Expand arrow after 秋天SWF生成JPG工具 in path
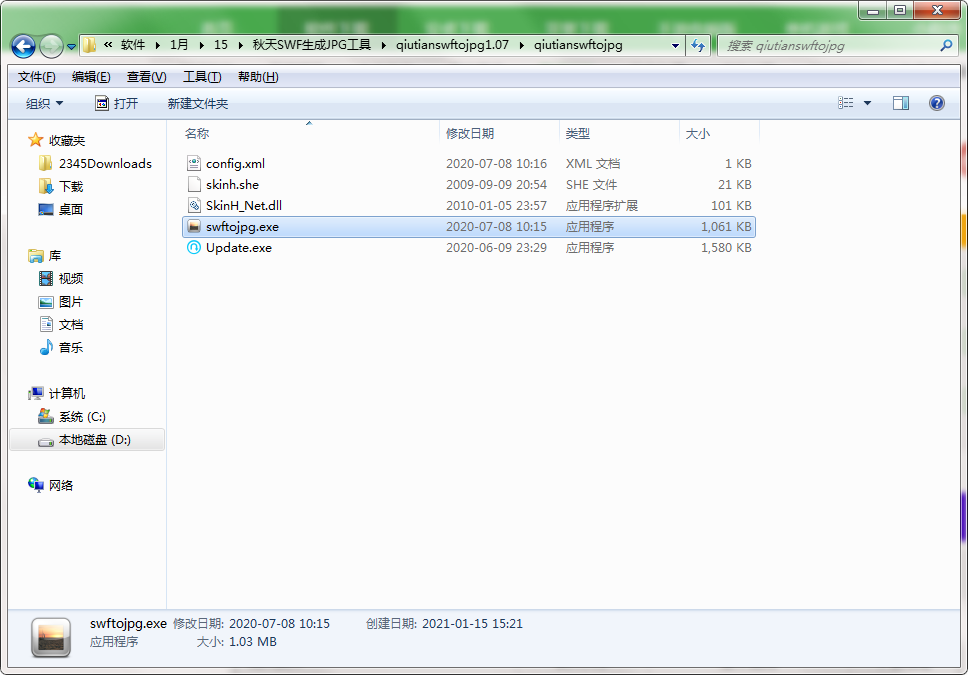This screenshot has height=675, width=968. click(x=383, y=45)
